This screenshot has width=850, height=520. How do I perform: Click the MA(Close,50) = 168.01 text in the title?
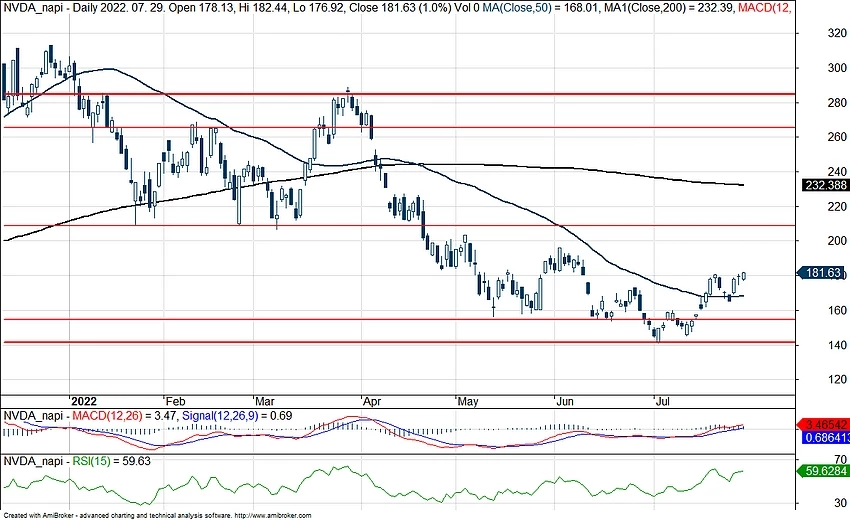[542, 8]
